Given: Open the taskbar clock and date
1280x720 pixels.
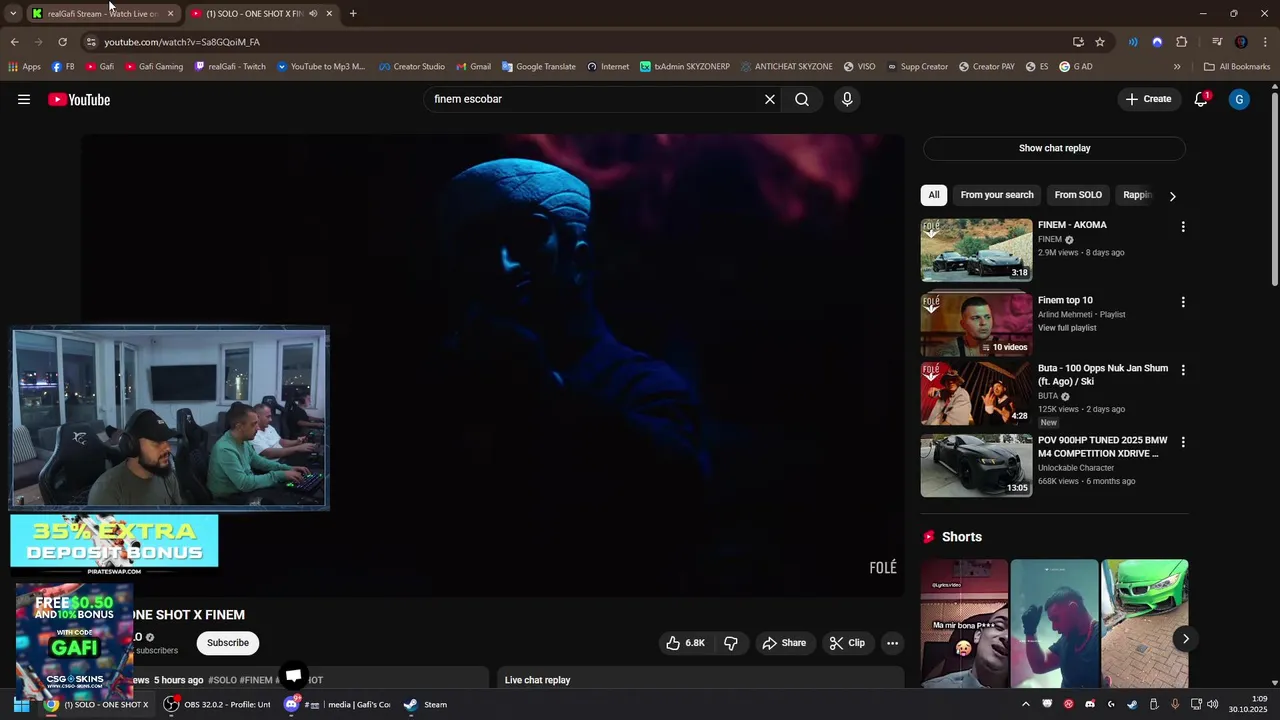Looking at the screenshot, I should pos(1248,704).
